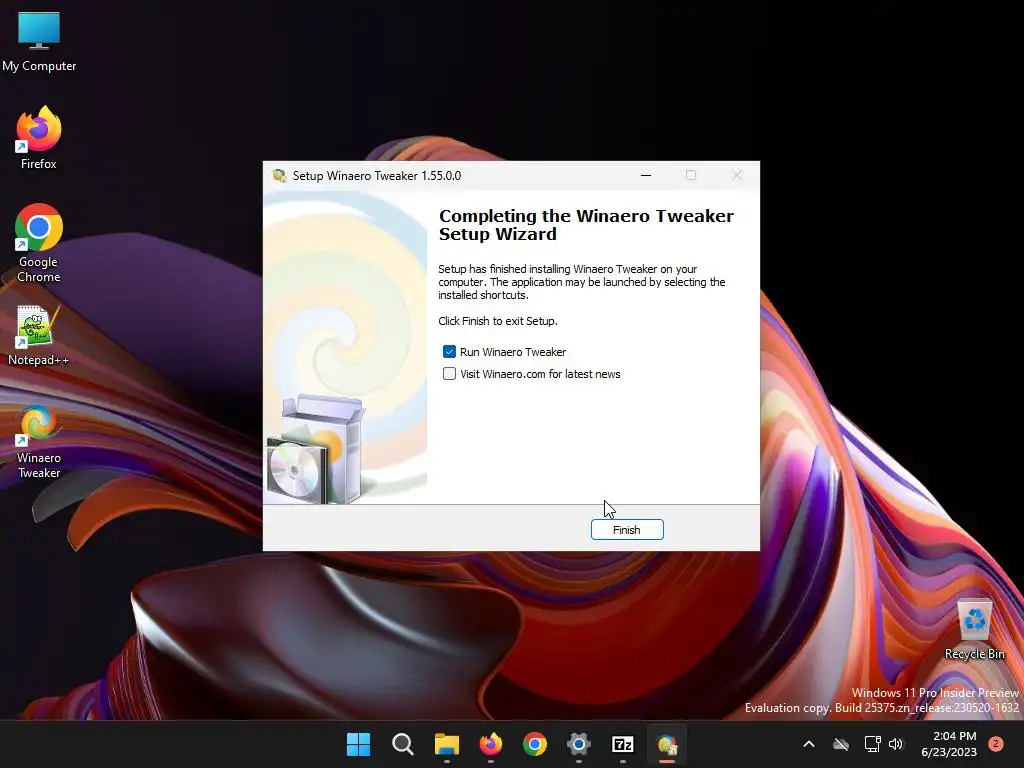Switch to Firefox in taskbar
Image resolution: width=1024 pixels, height=768 pixels.
point(490,744)
